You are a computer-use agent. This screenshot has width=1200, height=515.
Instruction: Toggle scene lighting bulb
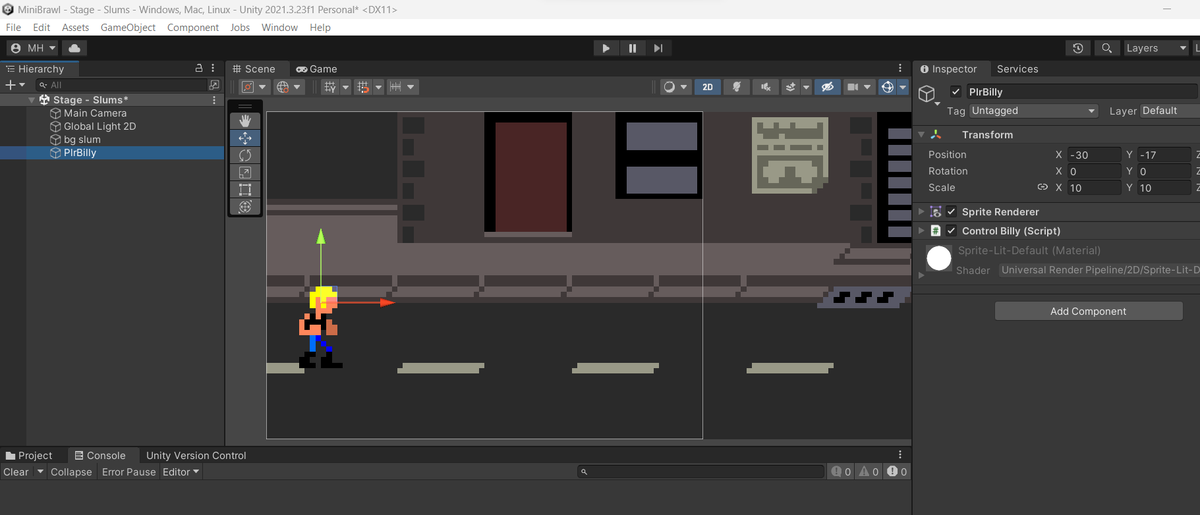pos(737,87)
